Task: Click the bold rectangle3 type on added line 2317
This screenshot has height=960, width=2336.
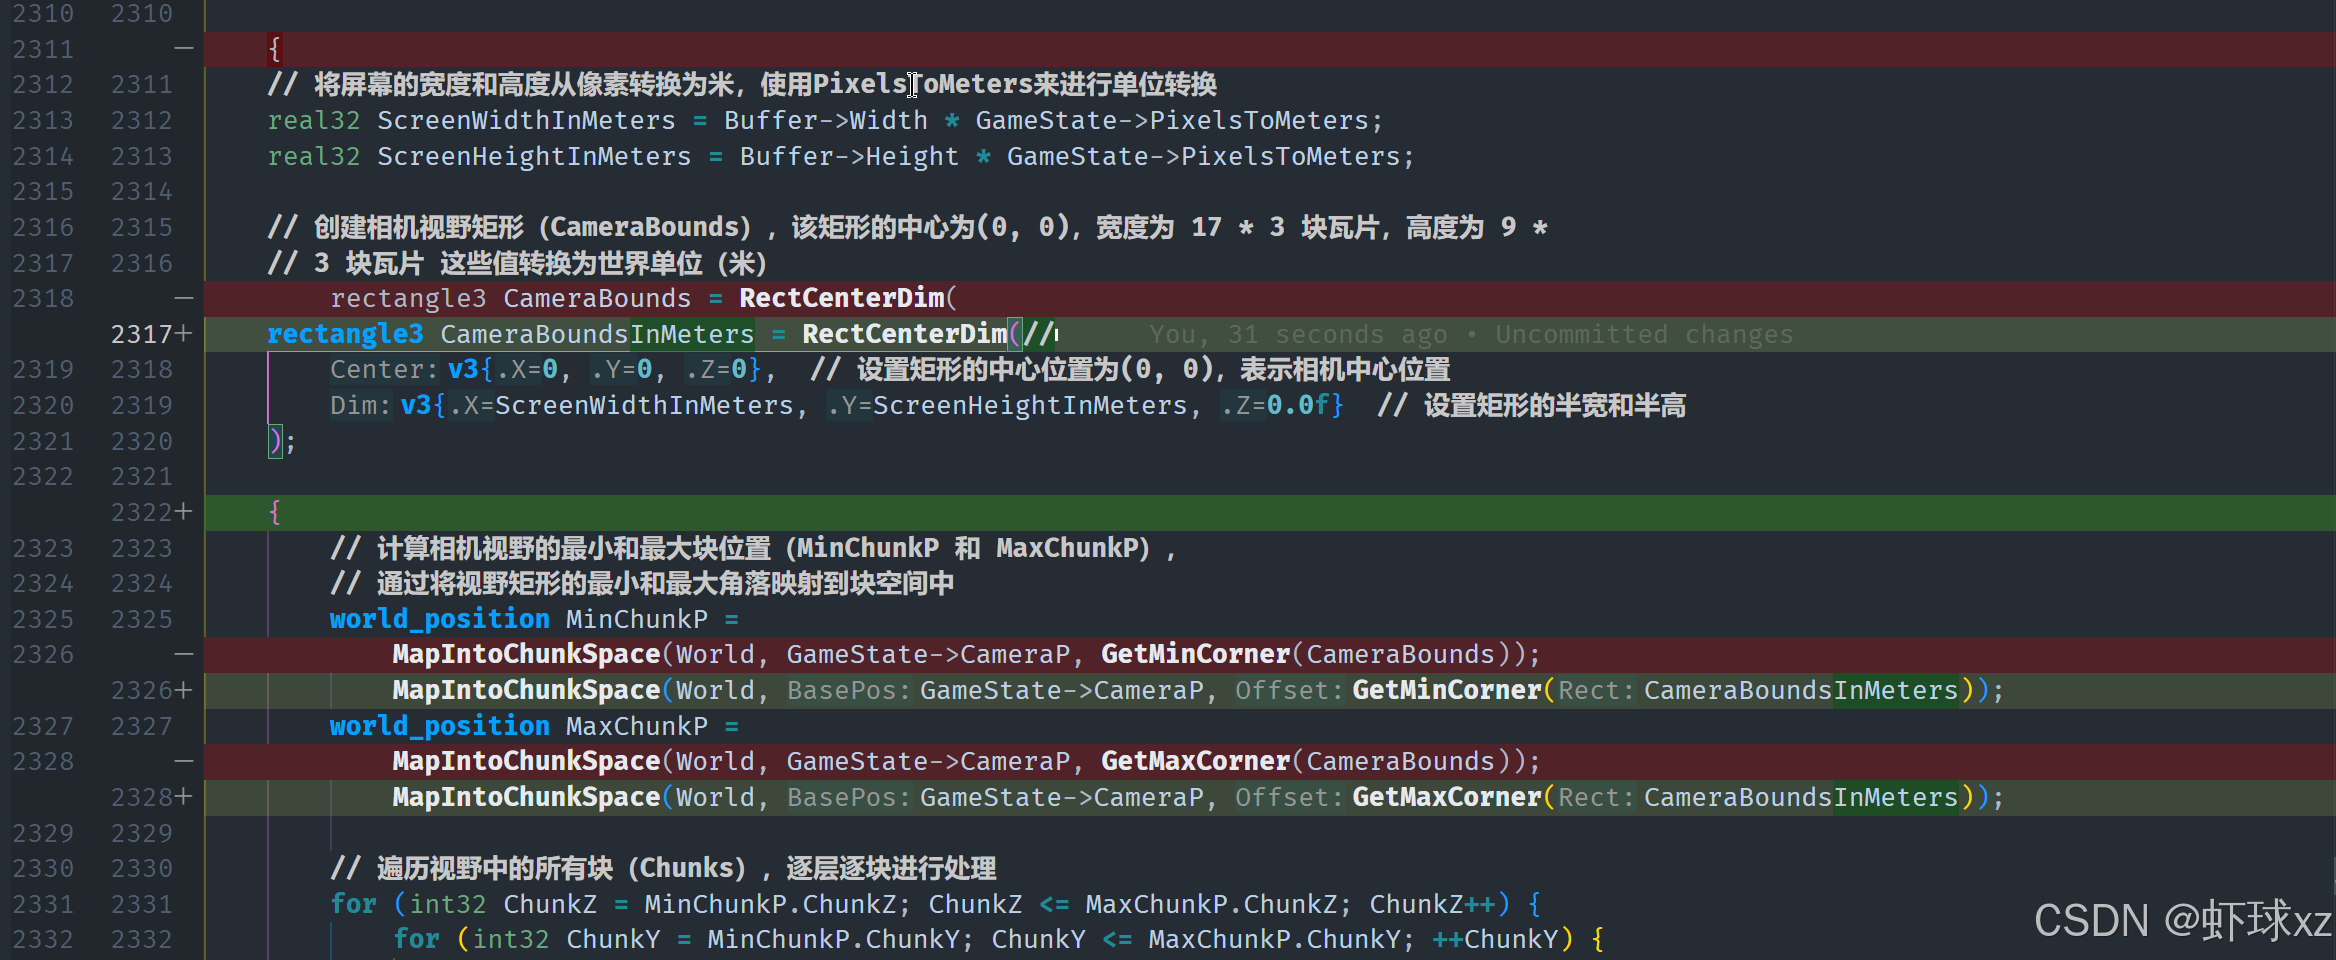Action: point(345,334)
